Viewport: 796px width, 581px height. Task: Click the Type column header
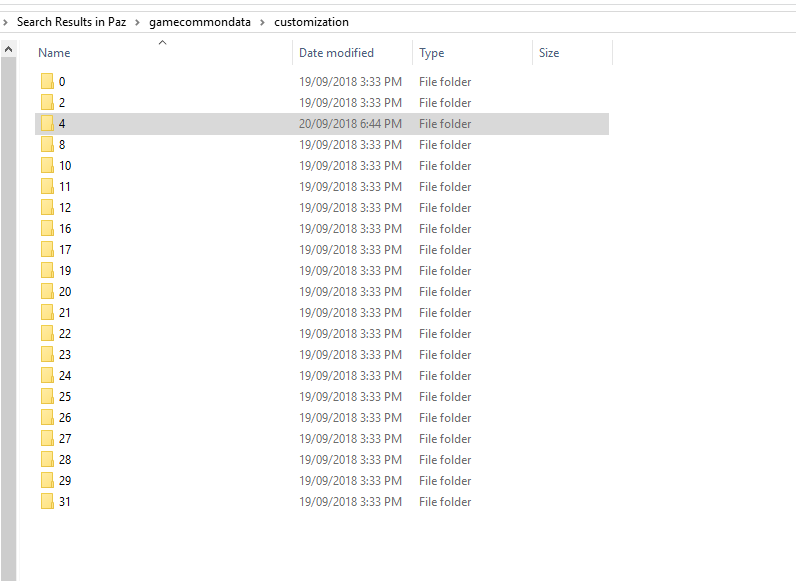pos(432,53)
